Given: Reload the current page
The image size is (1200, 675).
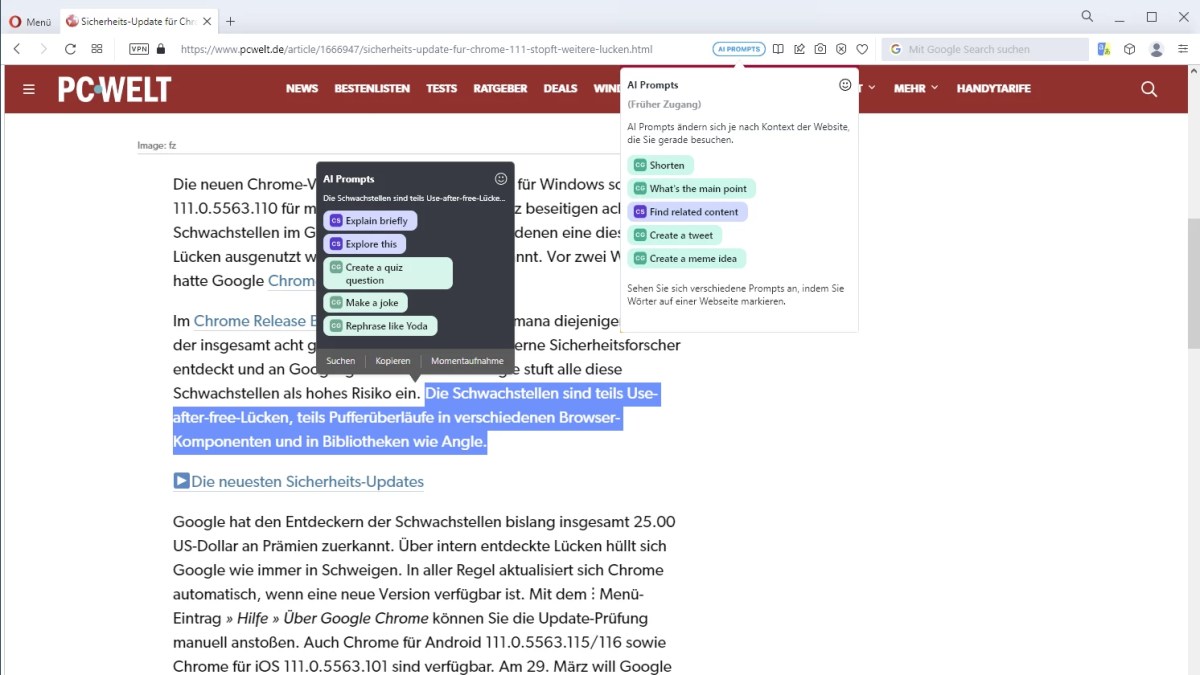Looking at the screenshot, I should (x=70, y=49).
